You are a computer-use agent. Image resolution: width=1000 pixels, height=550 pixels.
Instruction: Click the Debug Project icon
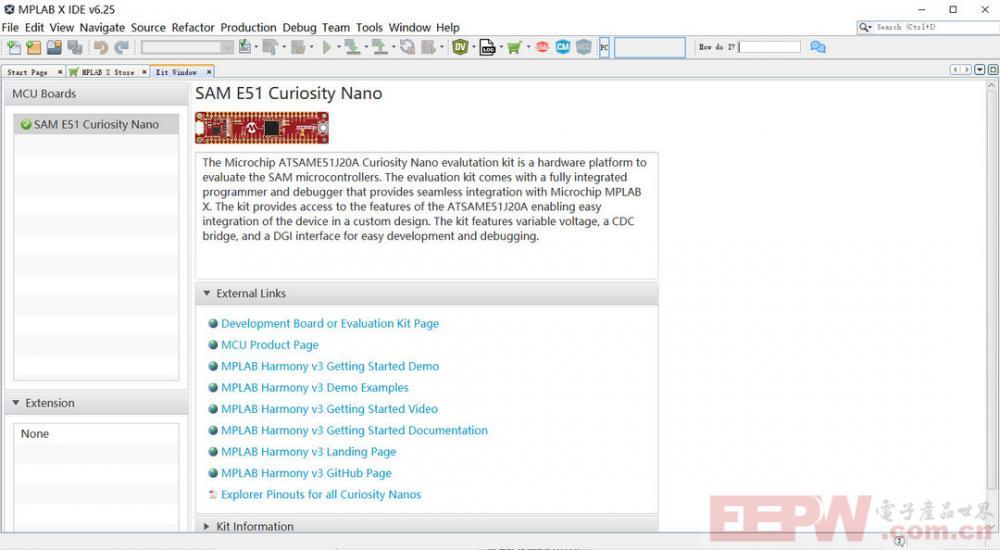429,47
